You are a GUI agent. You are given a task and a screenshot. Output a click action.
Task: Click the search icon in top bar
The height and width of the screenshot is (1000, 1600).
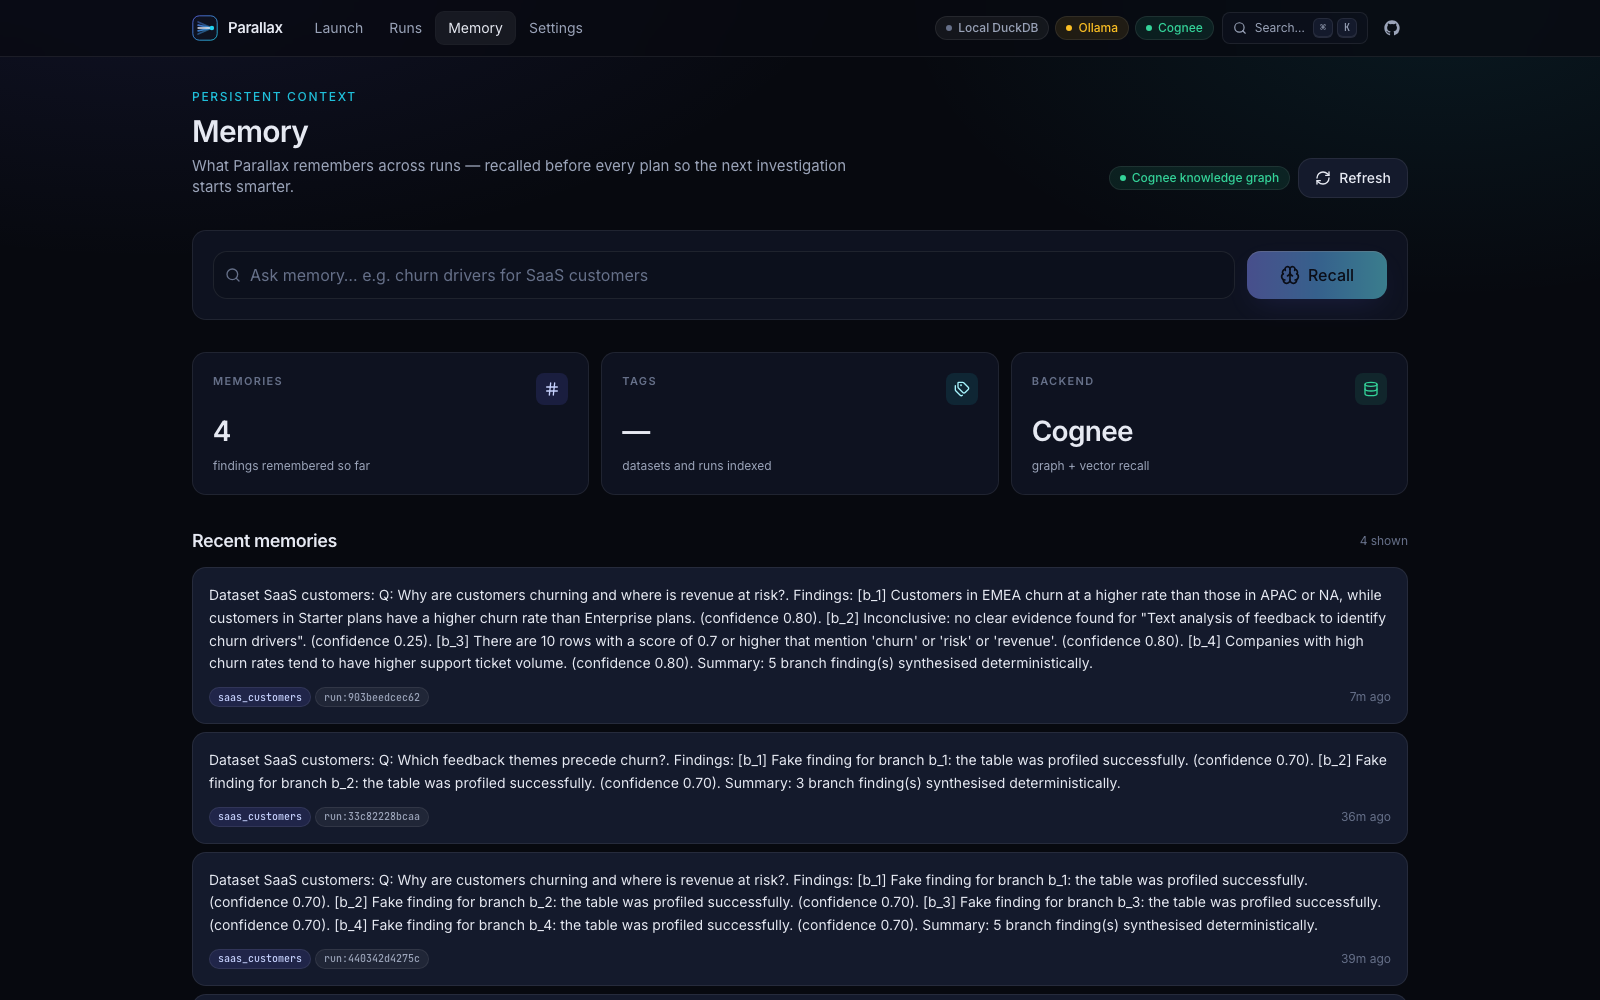coord(1240,28)
